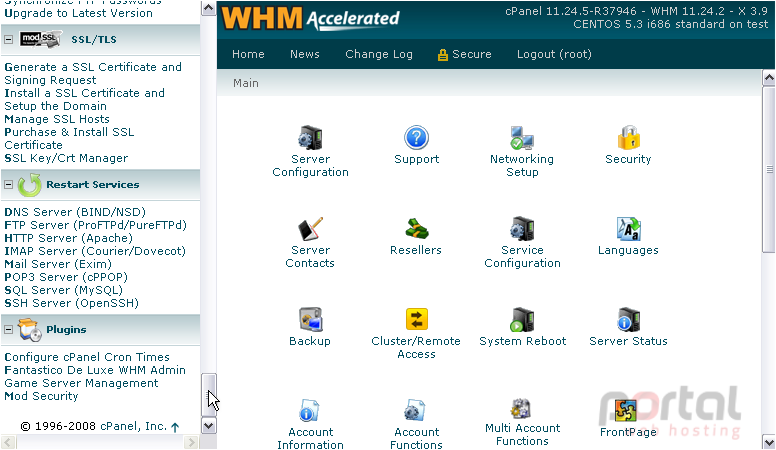
Task: Open SSL Key/Crt Manager link
Action: 66,158
